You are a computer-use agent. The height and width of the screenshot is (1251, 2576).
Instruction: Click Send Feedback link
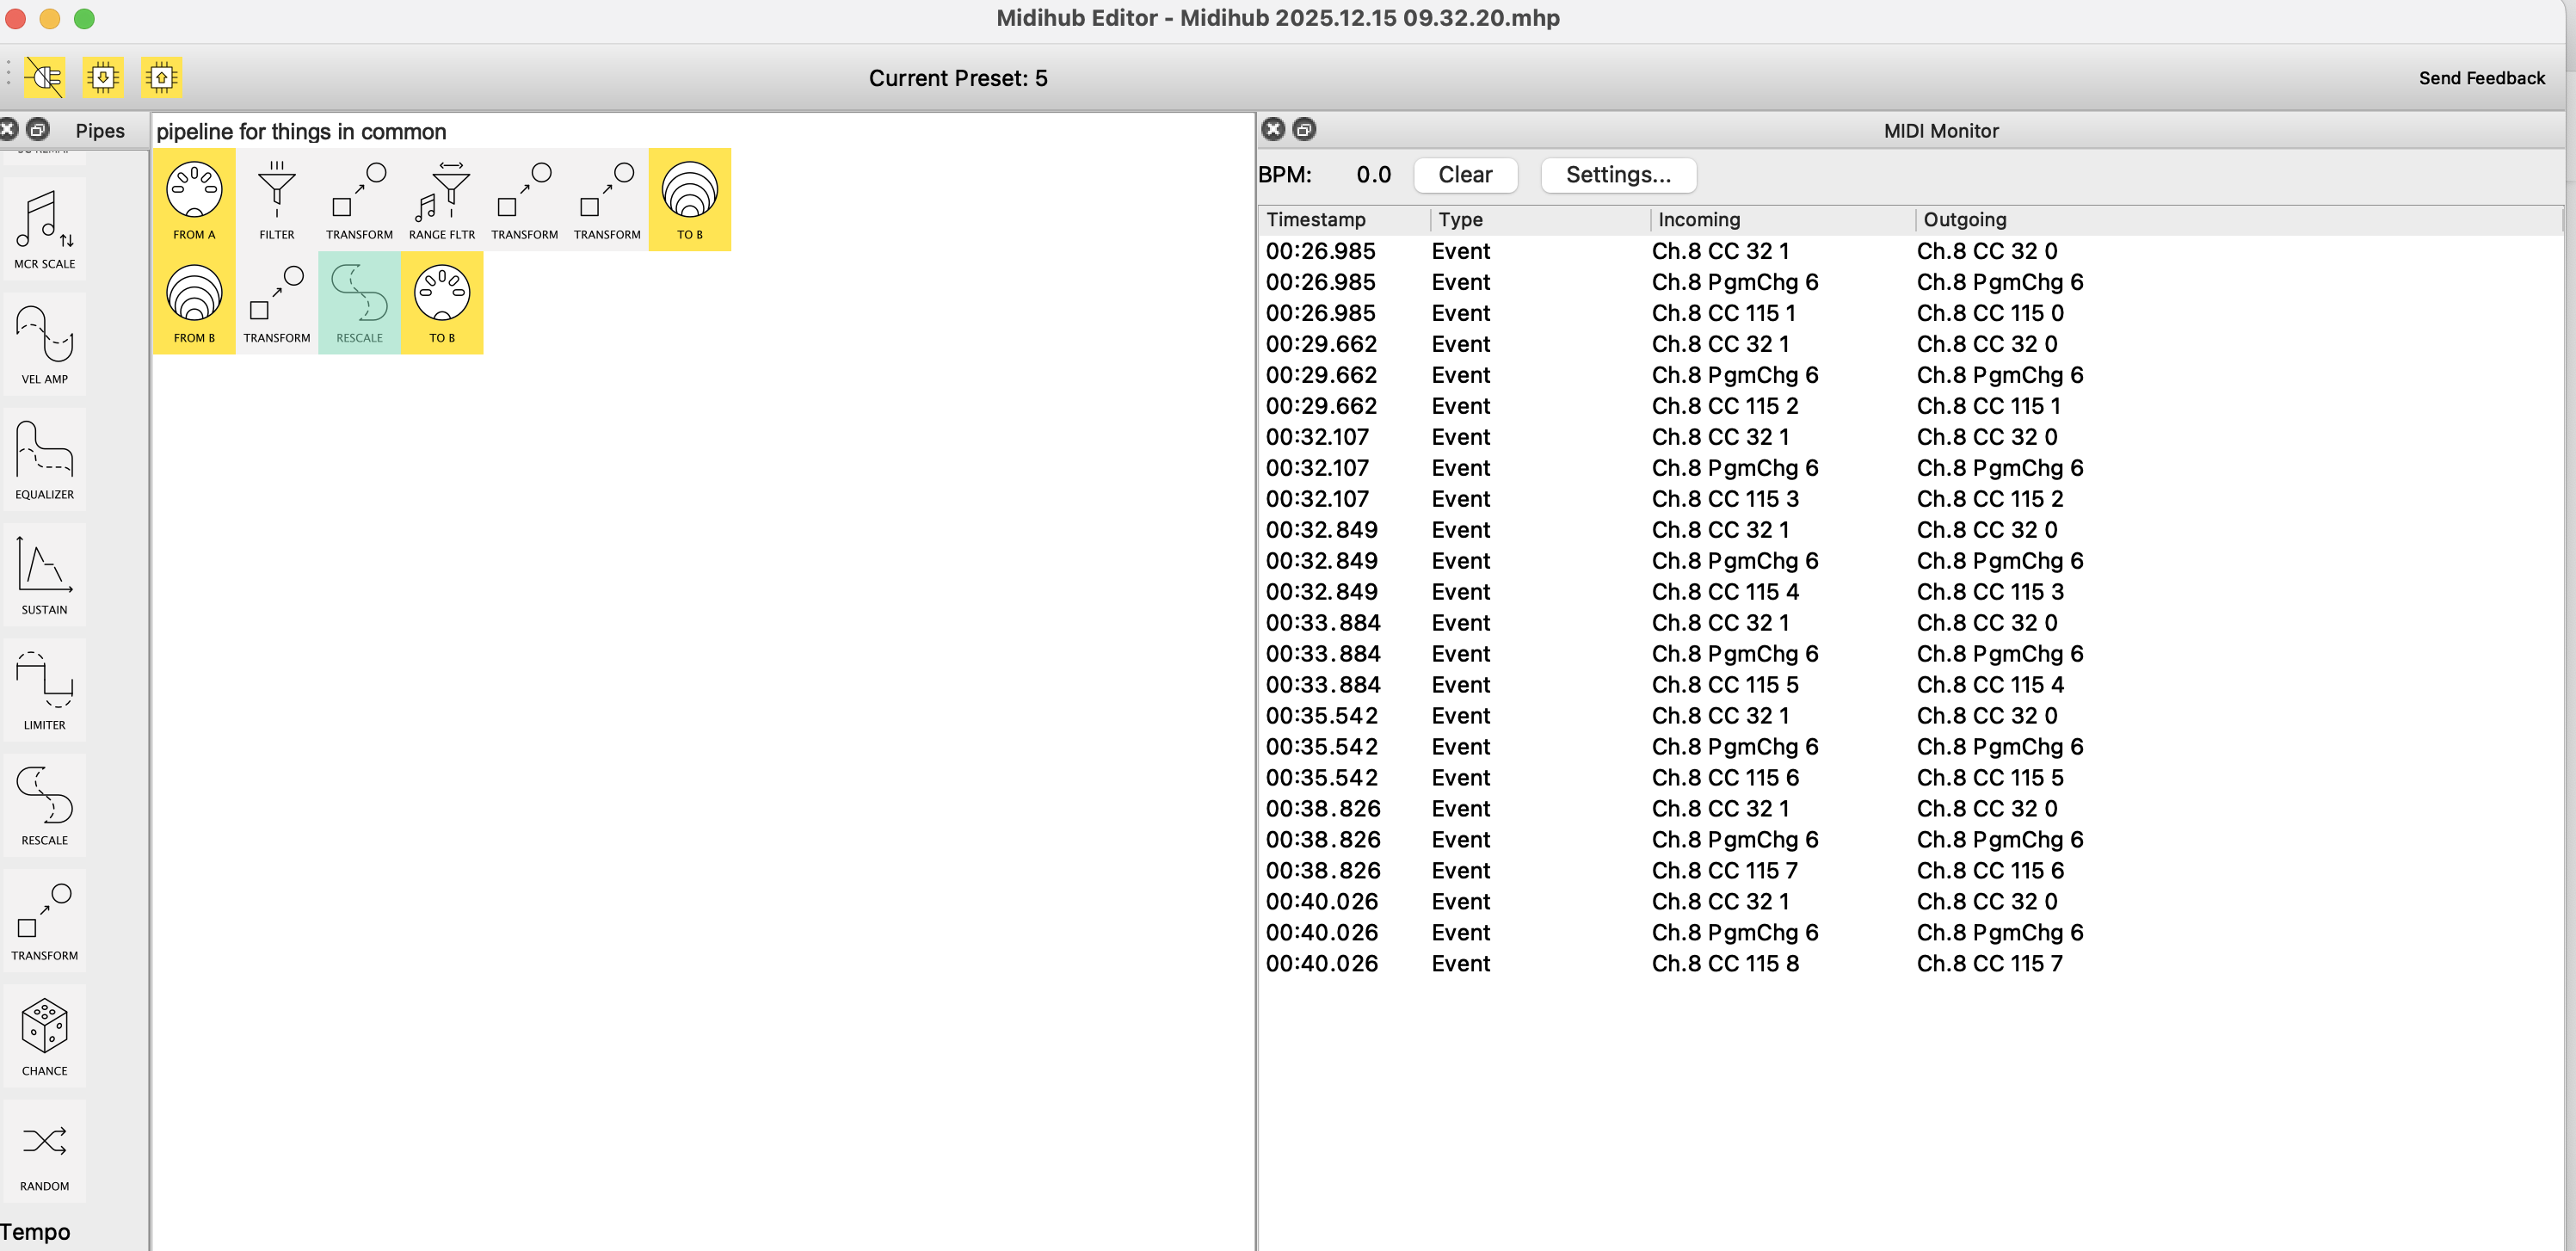2481,78
